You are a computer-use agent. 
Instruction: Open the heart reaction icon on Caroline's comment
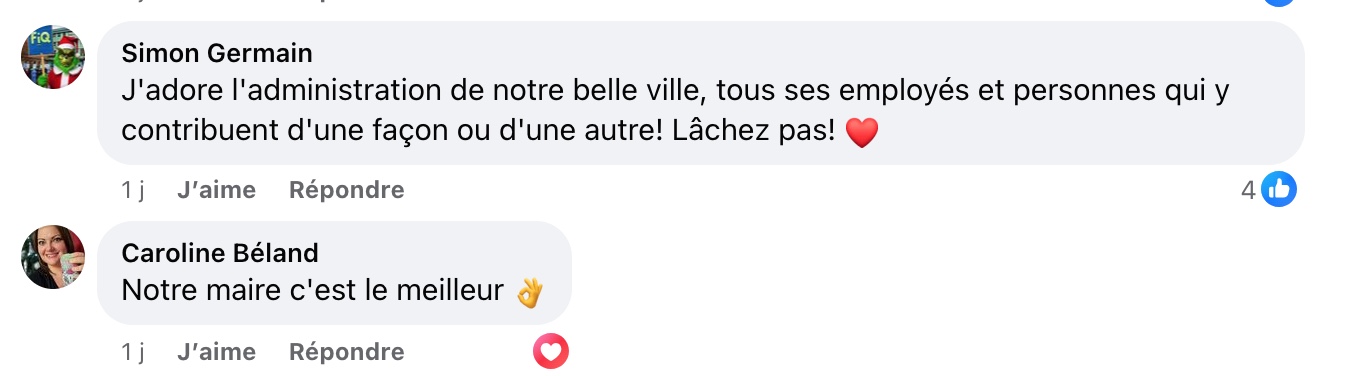point(551,351)
